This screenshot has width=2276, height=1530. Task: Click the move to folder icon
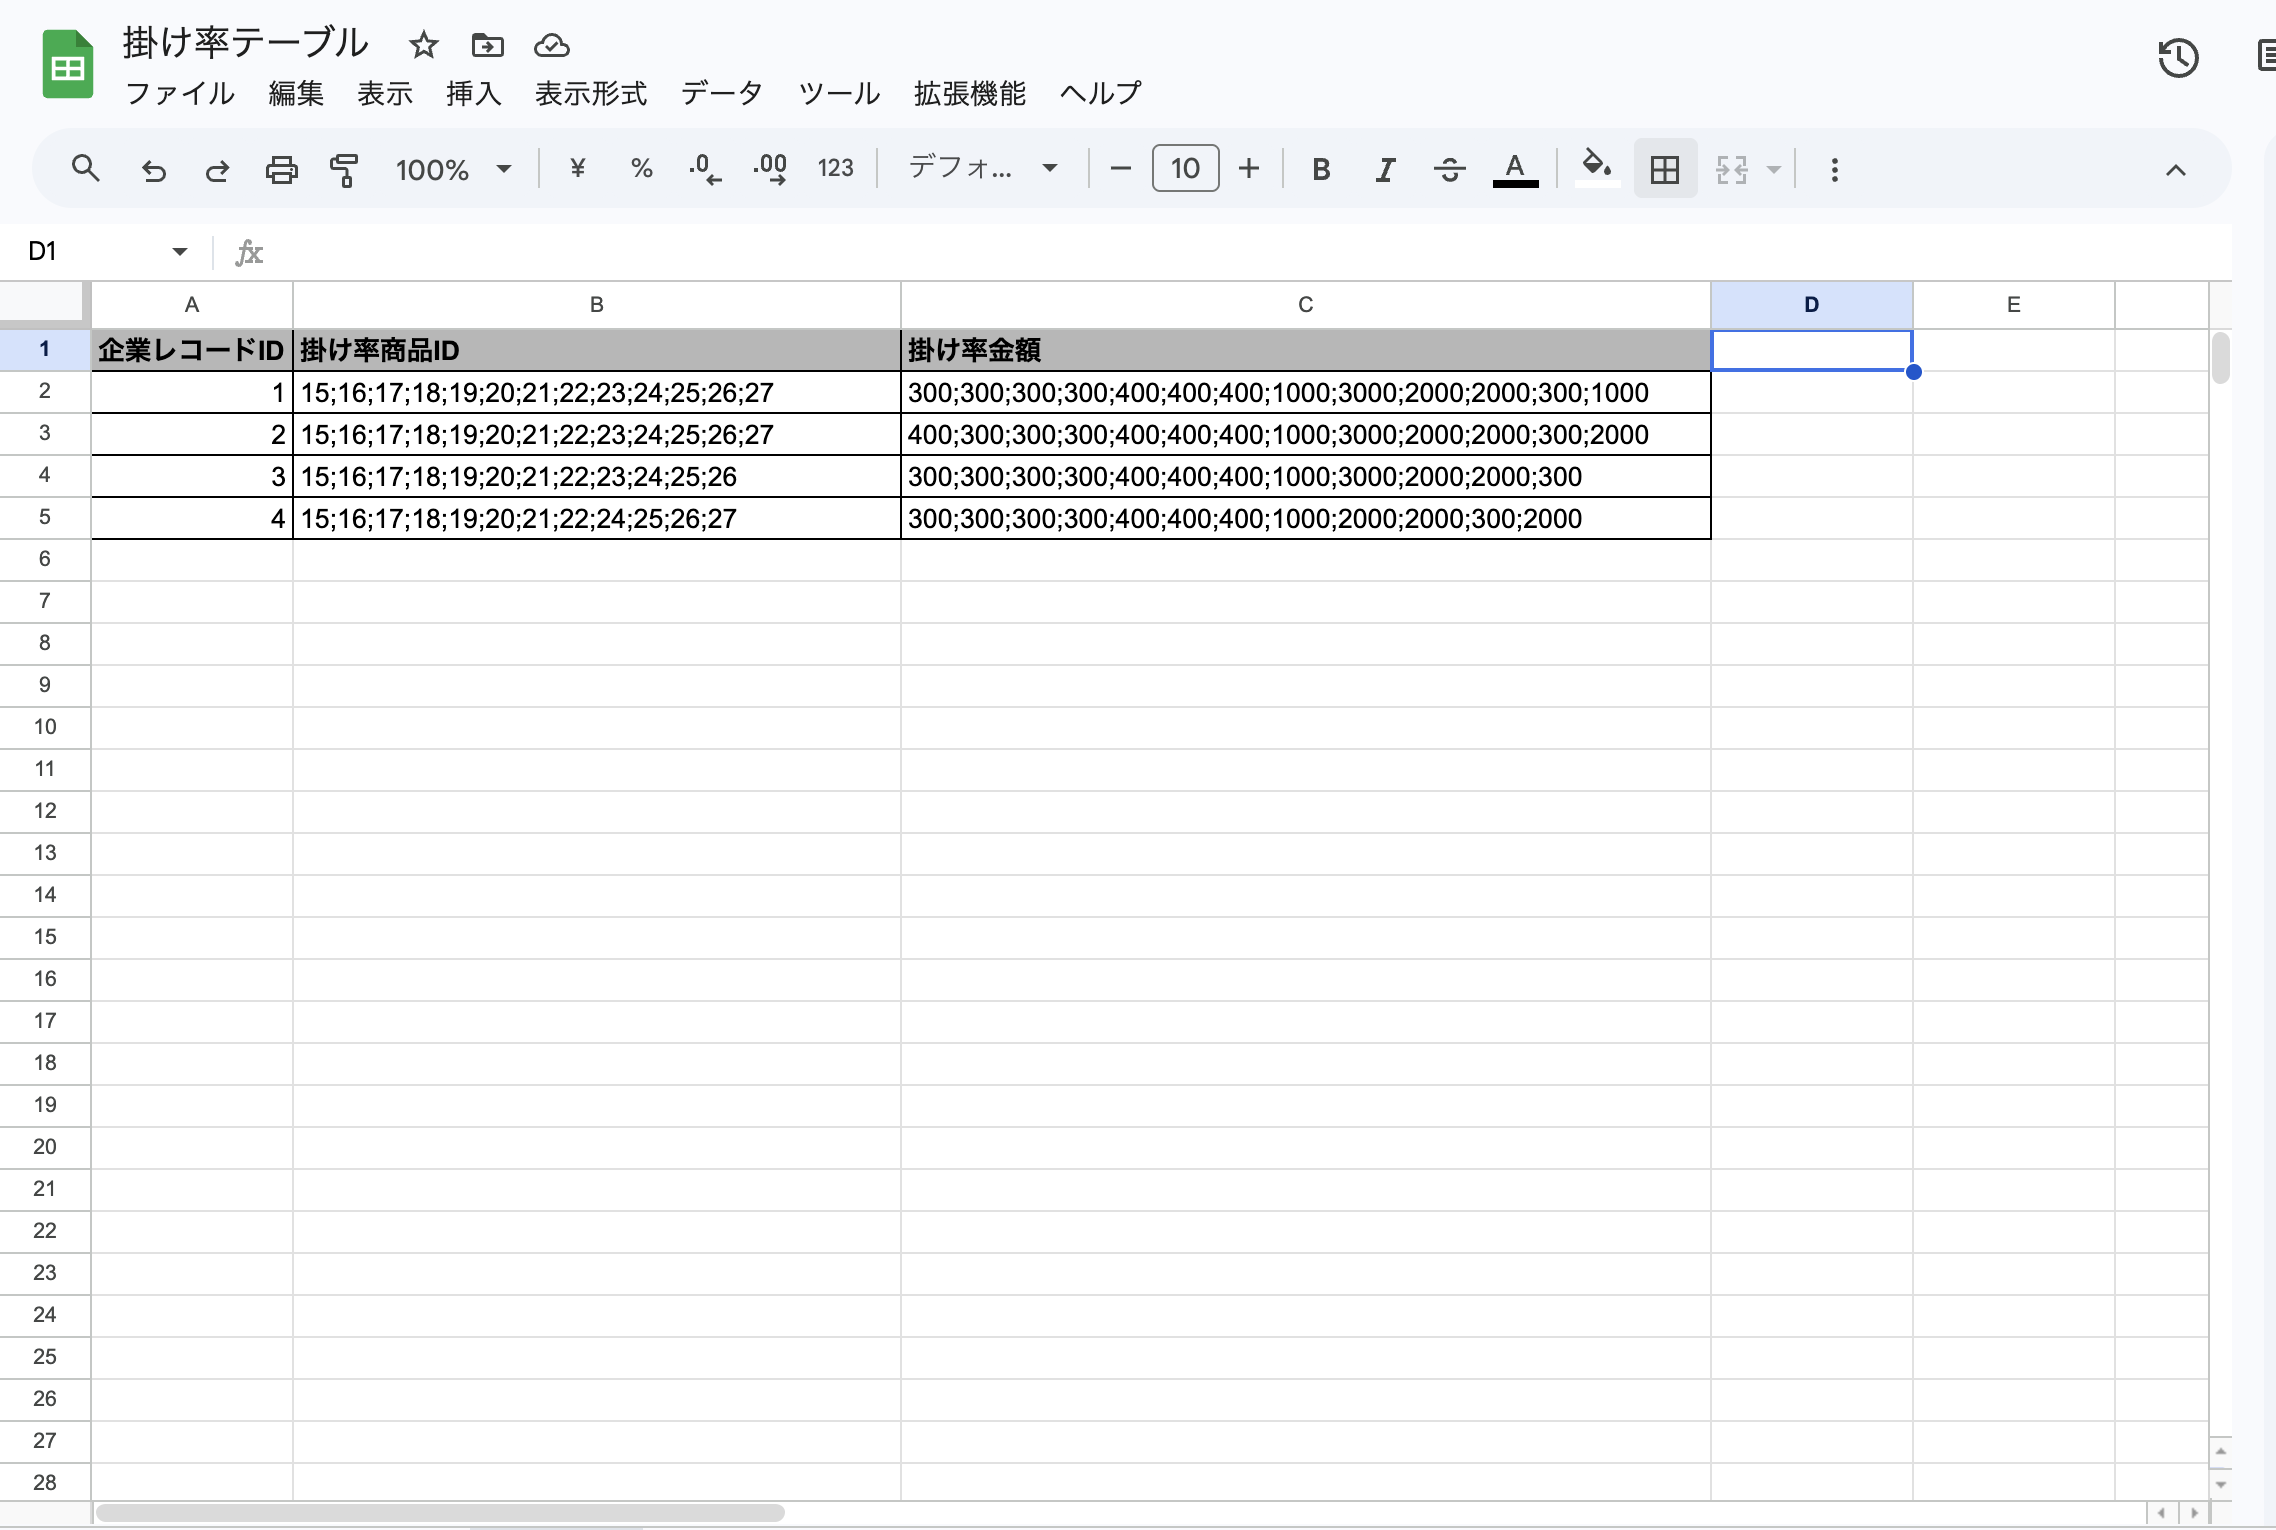click(487, 45)
